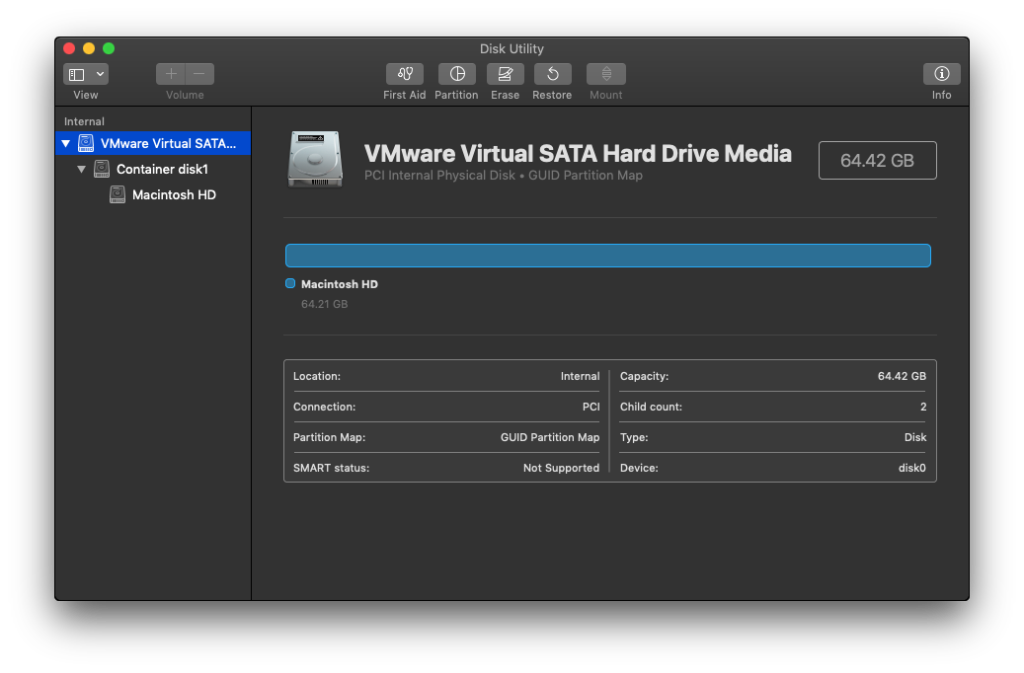
Task: Select VMware Virtual SATA drive in sidebar
Action: point(167,143)
